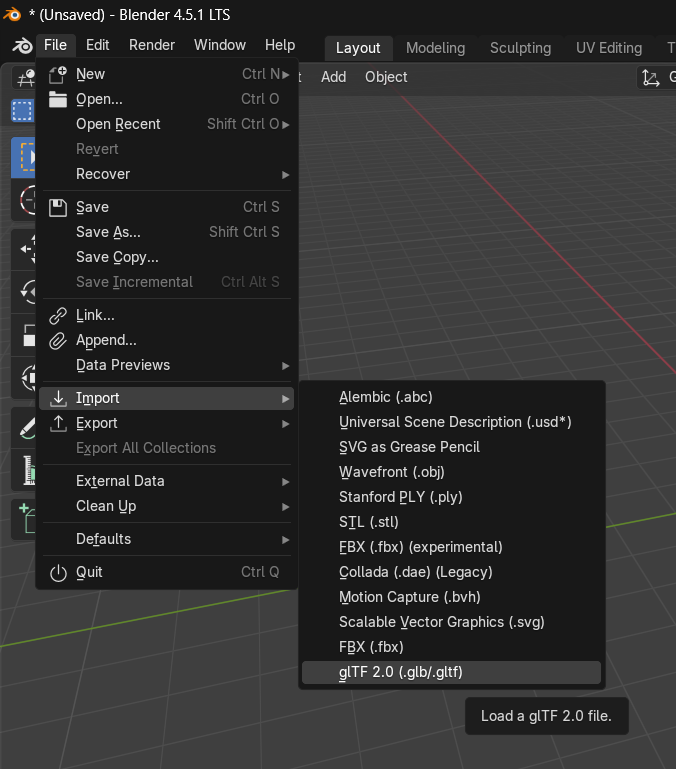676x769 pixels.
Task: Click the Link chain icon
Action: point(58,316)
